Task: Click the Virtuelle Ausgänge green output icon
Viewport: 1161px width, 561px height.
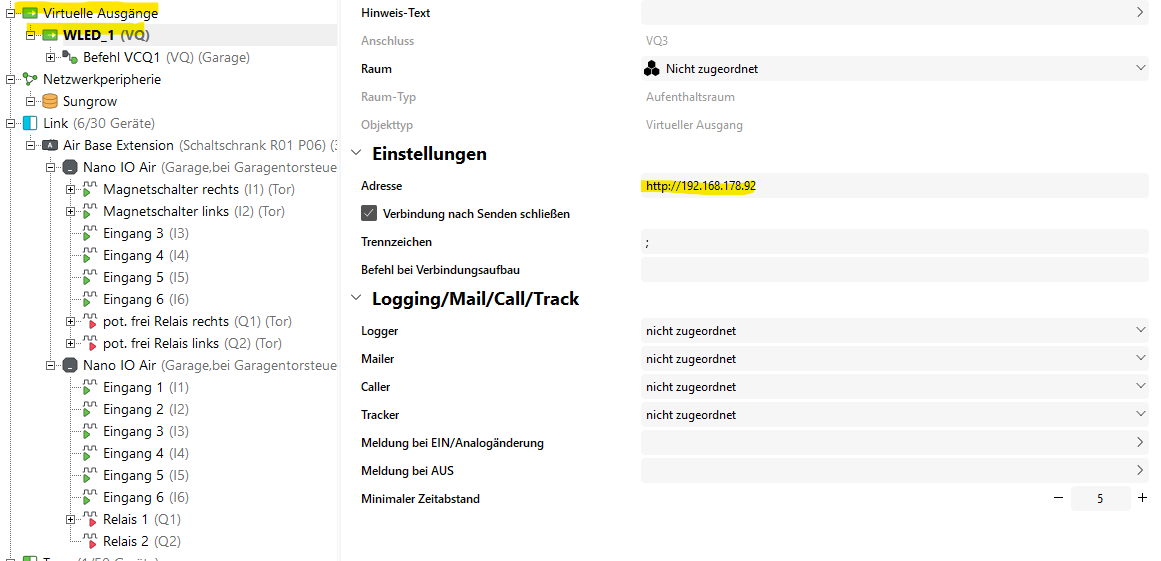Action: click(30, 13)
